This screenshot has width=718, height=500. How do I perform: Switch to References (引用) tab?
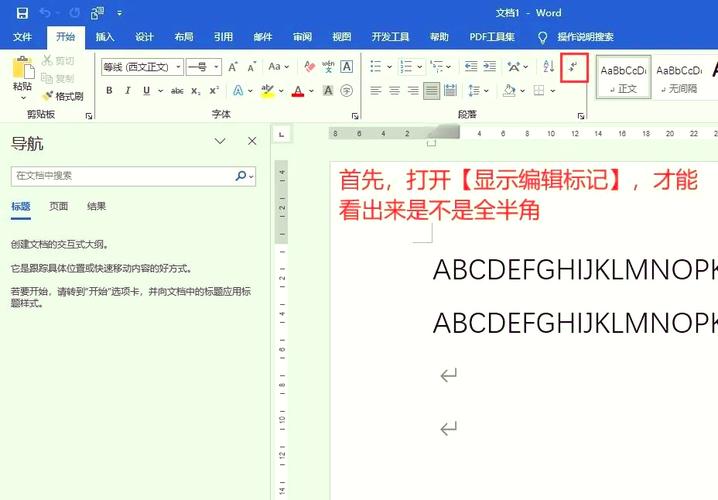(223, 37)
